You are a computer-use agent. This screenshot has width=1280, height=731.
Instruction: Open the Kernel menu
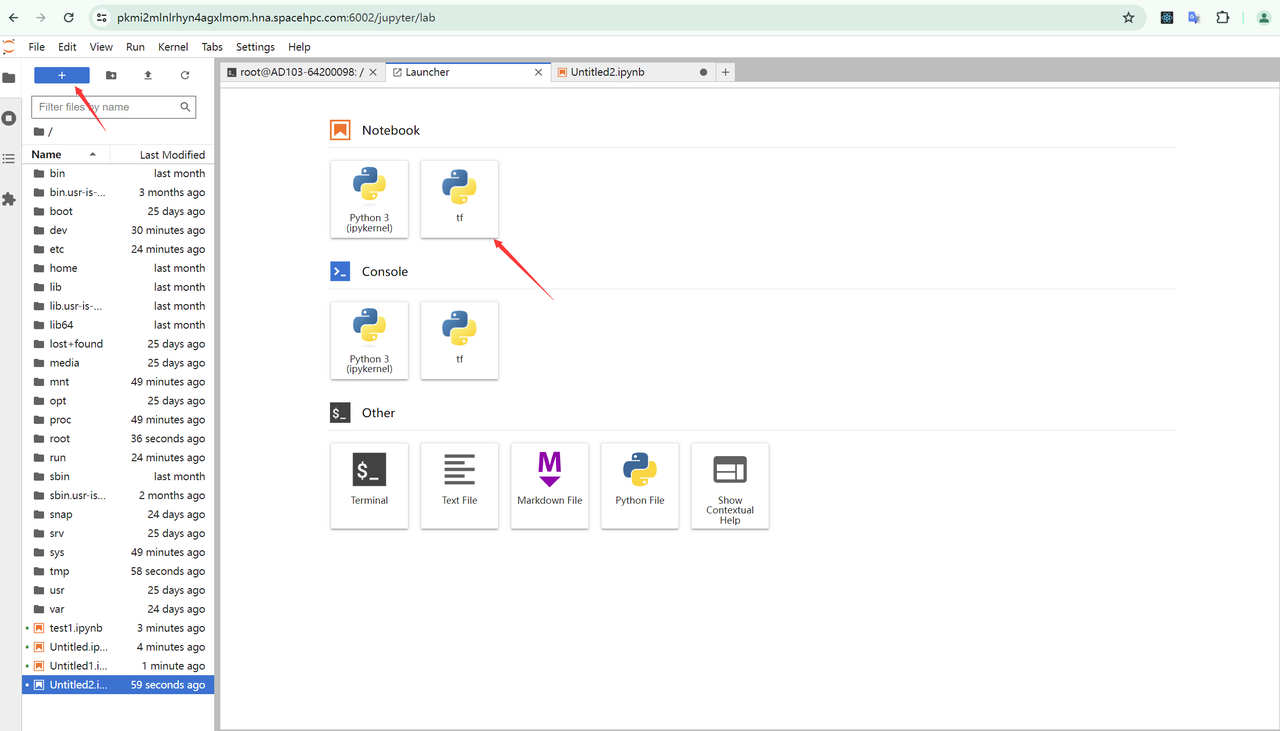coord(173,47)
